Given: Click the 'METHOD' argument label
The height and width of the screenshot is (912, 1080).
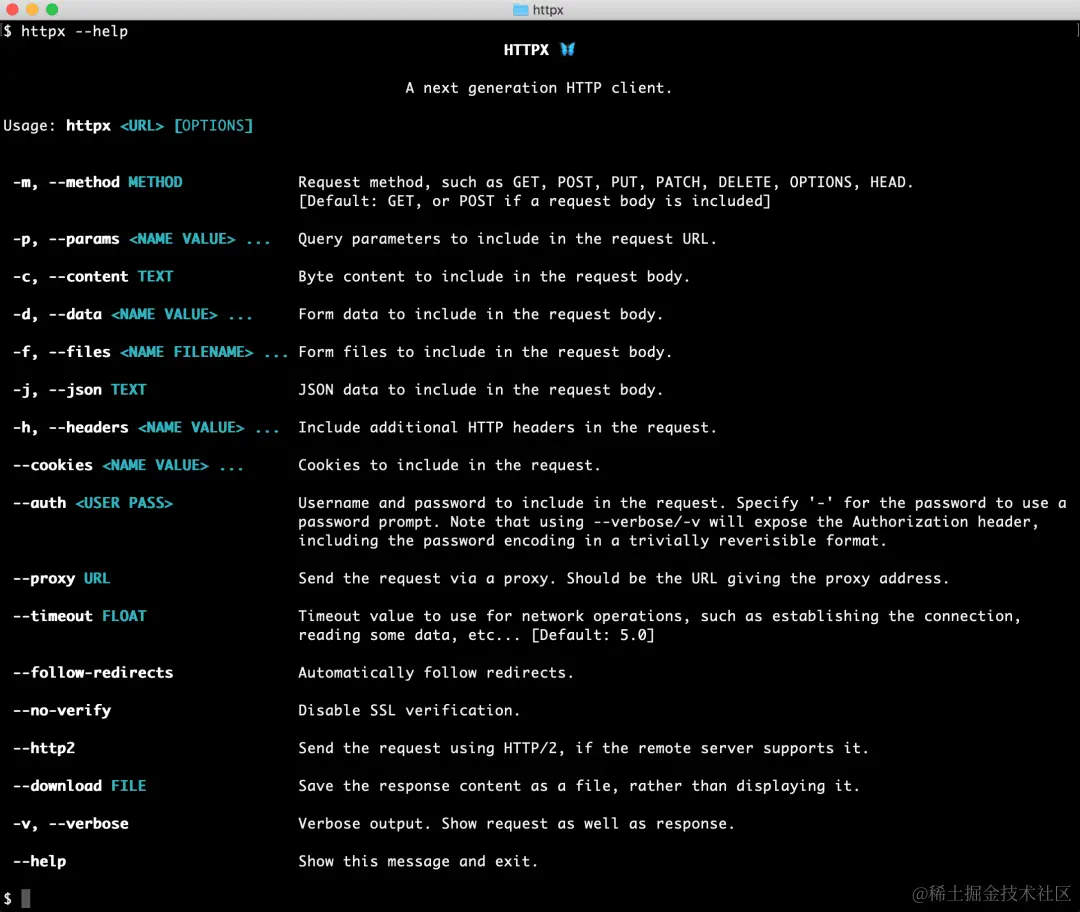Looking at the screenshot, I should point(156,182).
